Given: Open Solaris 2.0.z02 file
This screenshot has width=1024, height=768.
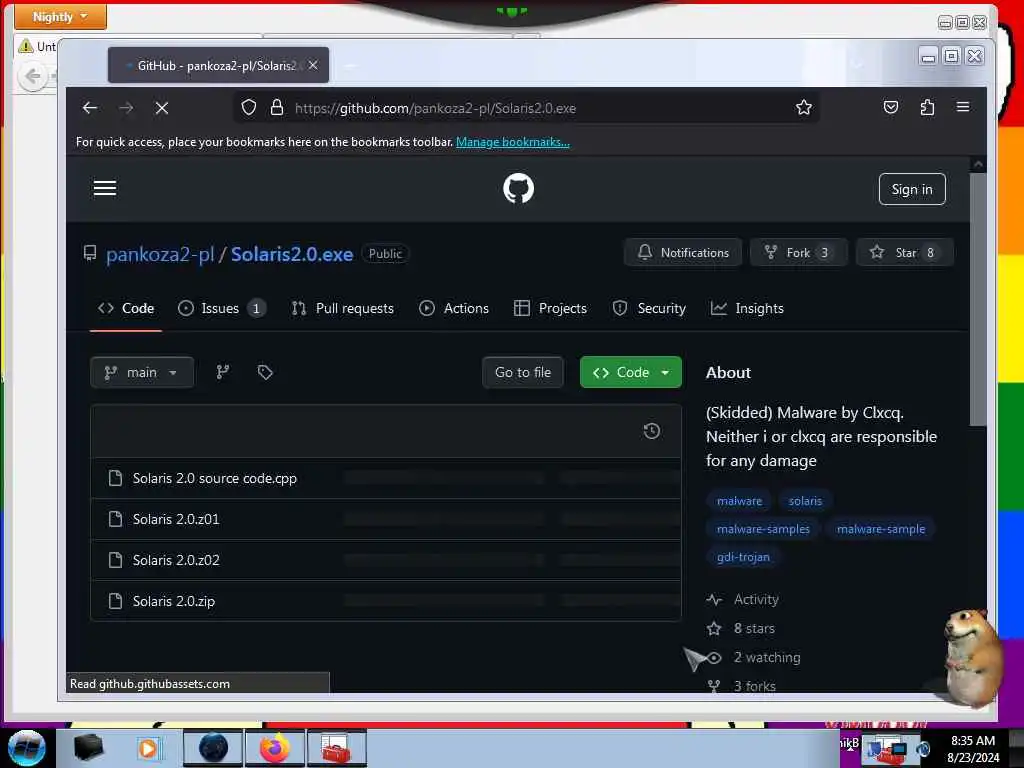Looking at the screenshot, I should 176,560.
